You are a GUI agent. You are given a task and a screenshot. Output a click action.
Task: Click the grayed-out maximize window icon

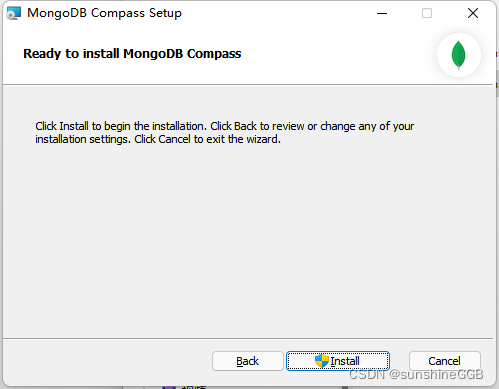pyautogui.click(x=427, y=13)
